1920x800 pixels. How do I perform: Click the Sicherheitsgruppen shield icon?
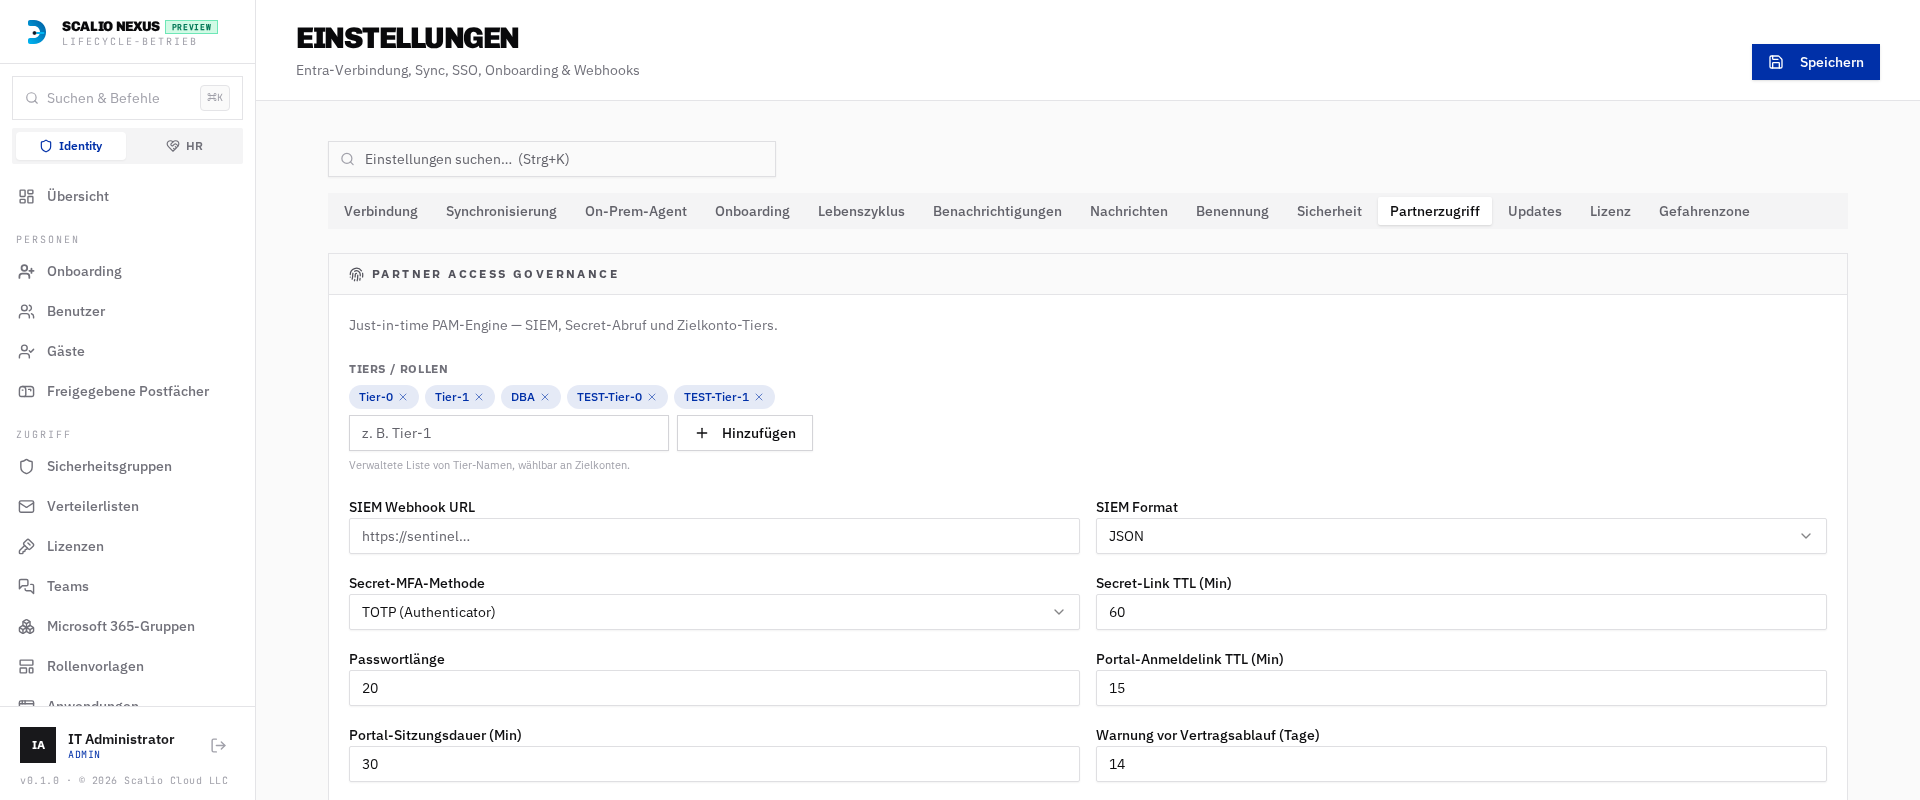pyautogui.click(x=27, y=466)
